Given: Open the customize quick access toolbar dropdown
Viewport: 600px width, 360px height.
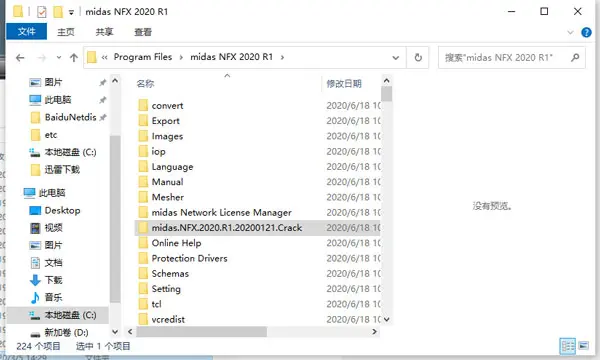Looking at the screenshot, I should [x=71, y=12].
